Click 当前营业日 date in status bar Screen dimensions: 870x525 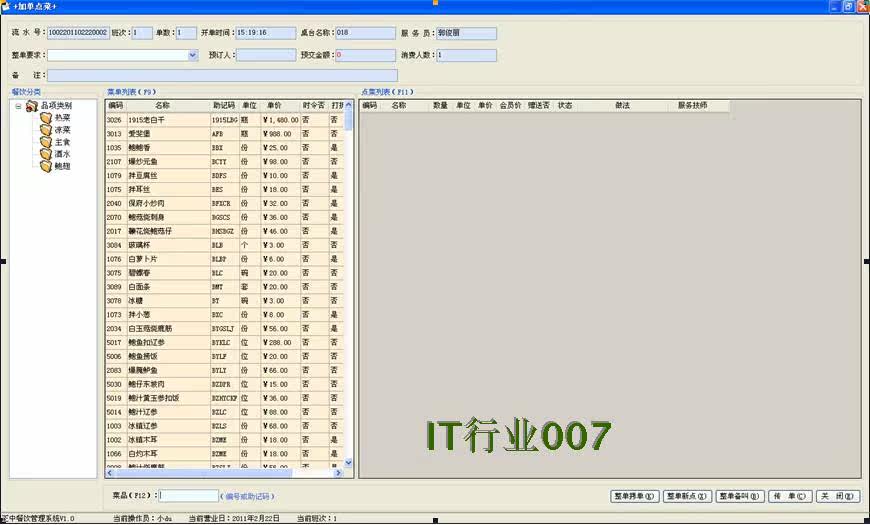click(234, 518)
